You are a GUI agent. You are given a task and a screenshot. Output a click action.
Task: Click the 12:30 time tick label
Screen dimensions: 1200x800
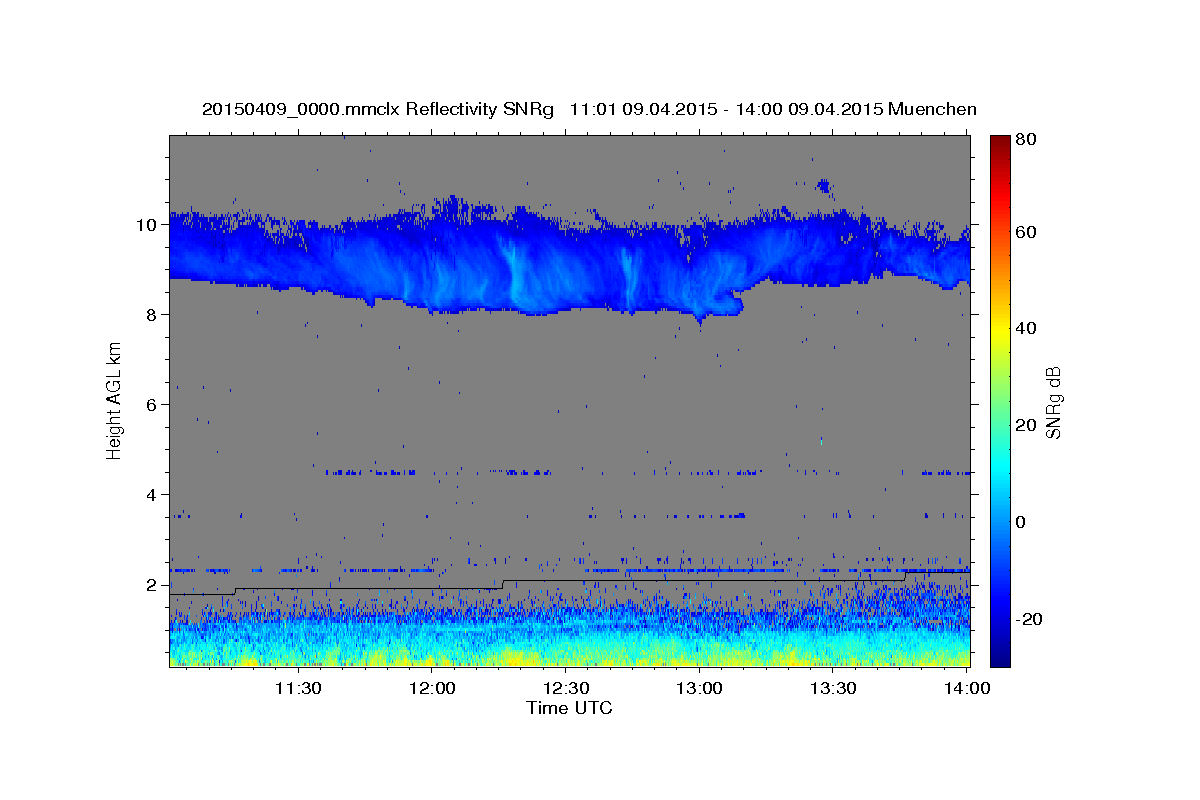(x=566, y=688)
